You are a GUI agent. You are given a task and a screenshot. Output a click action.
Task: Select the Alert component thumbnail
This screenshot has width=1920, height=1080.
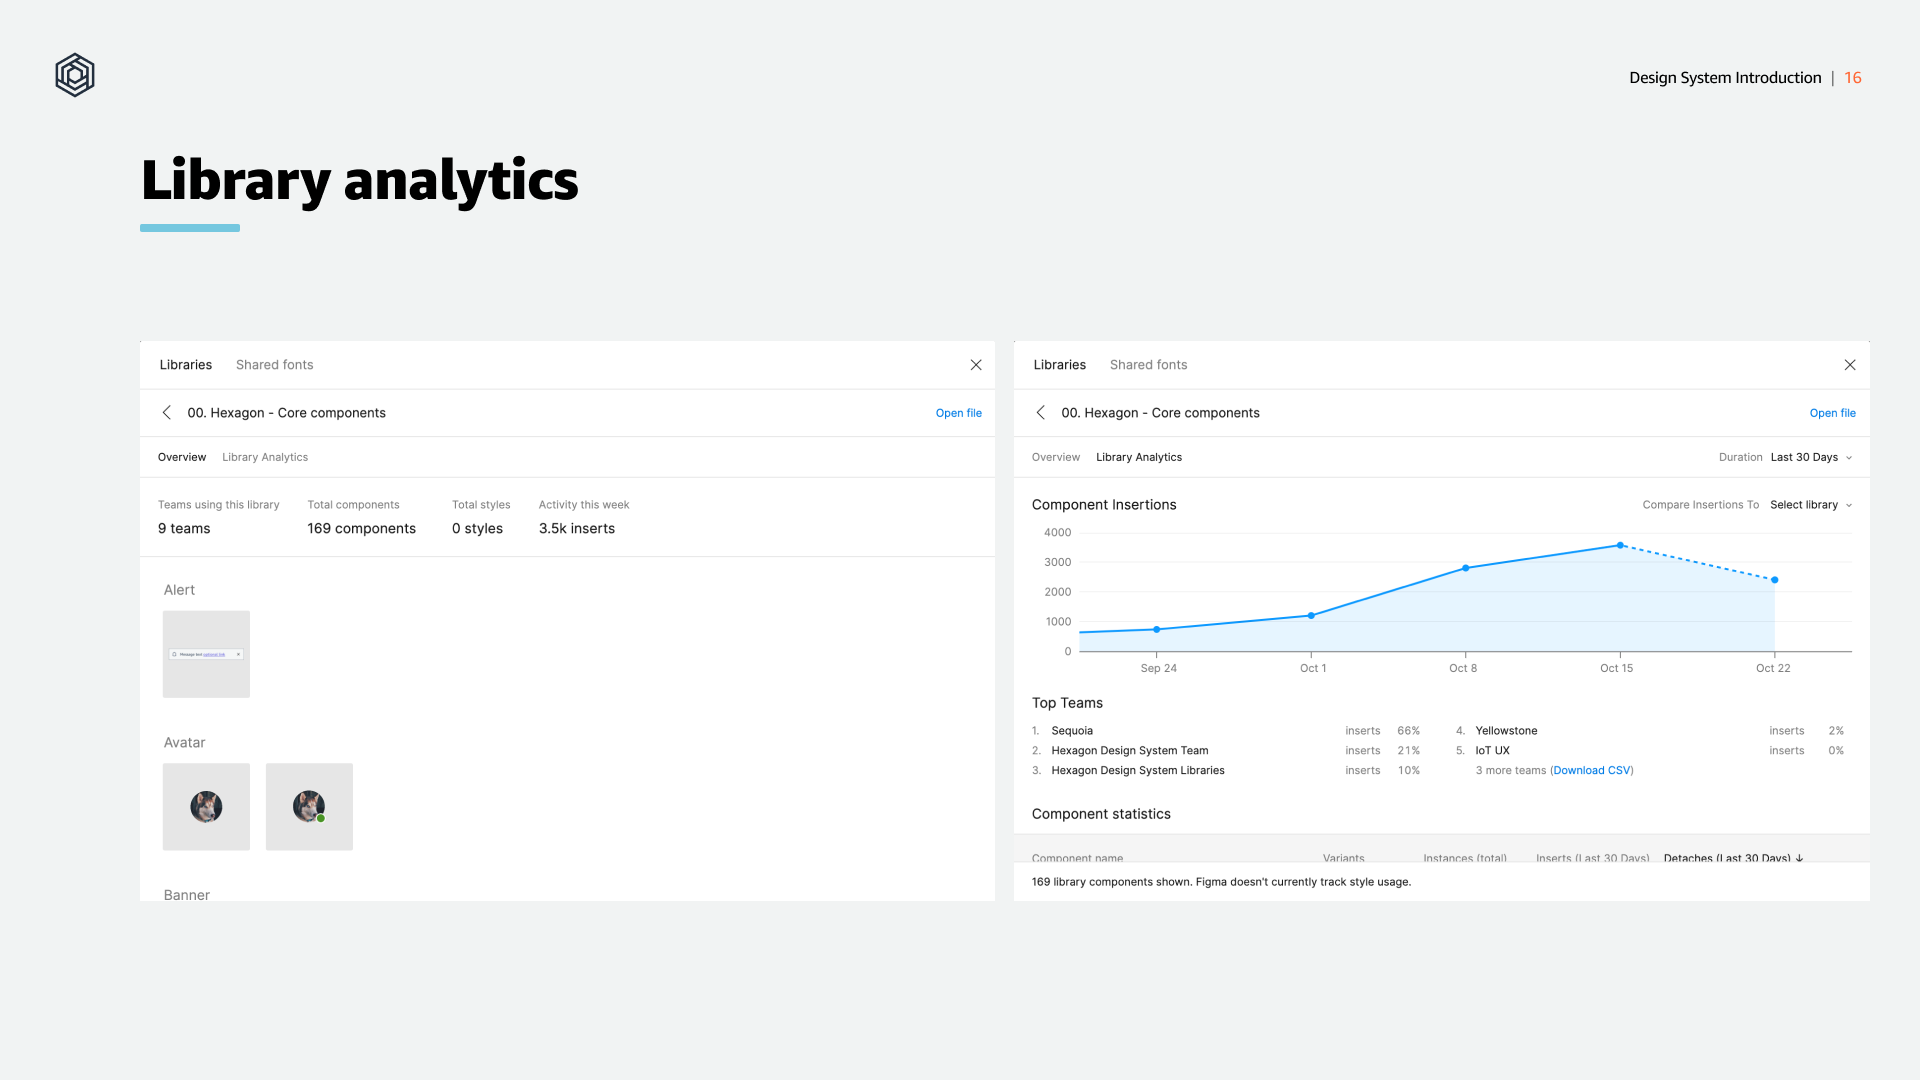click(206, 654)
